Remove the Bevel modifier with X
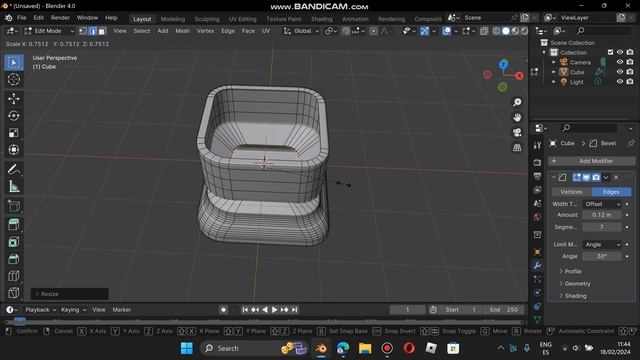This screenshot has width=640, height=360. tap(616, 177)
